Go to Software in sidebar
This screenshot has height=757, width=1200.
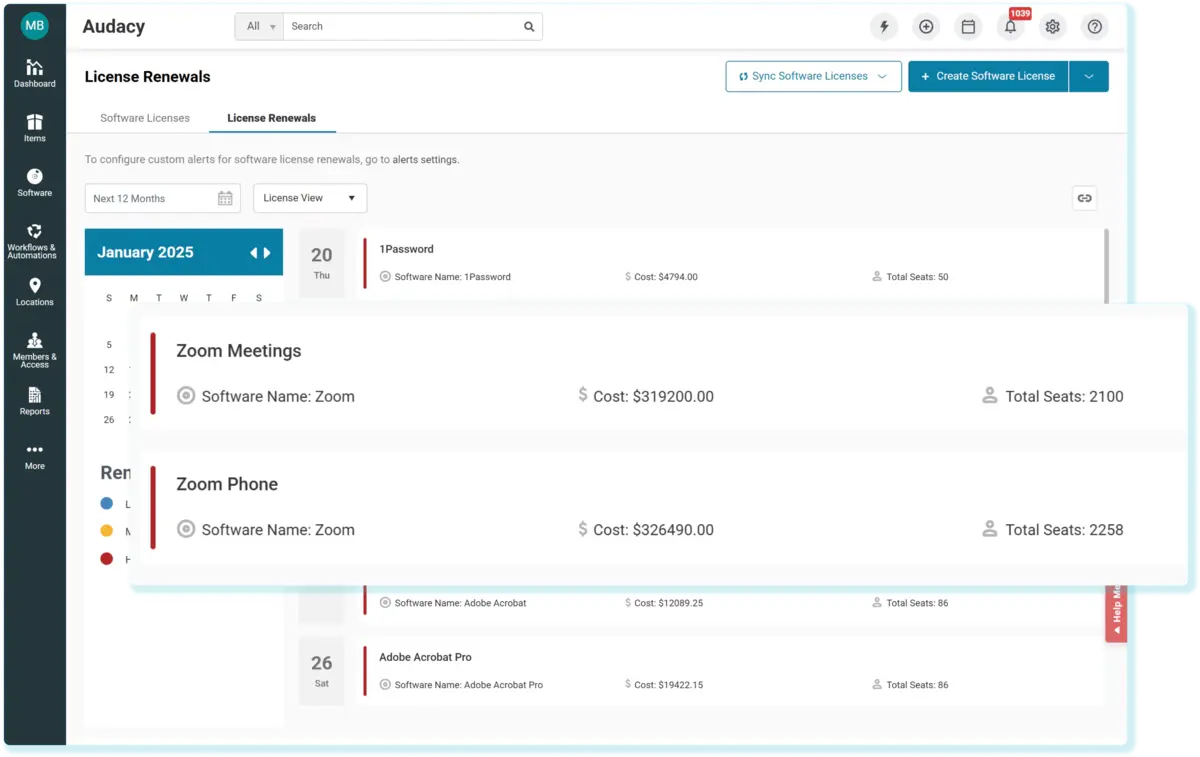pos(34,182)
